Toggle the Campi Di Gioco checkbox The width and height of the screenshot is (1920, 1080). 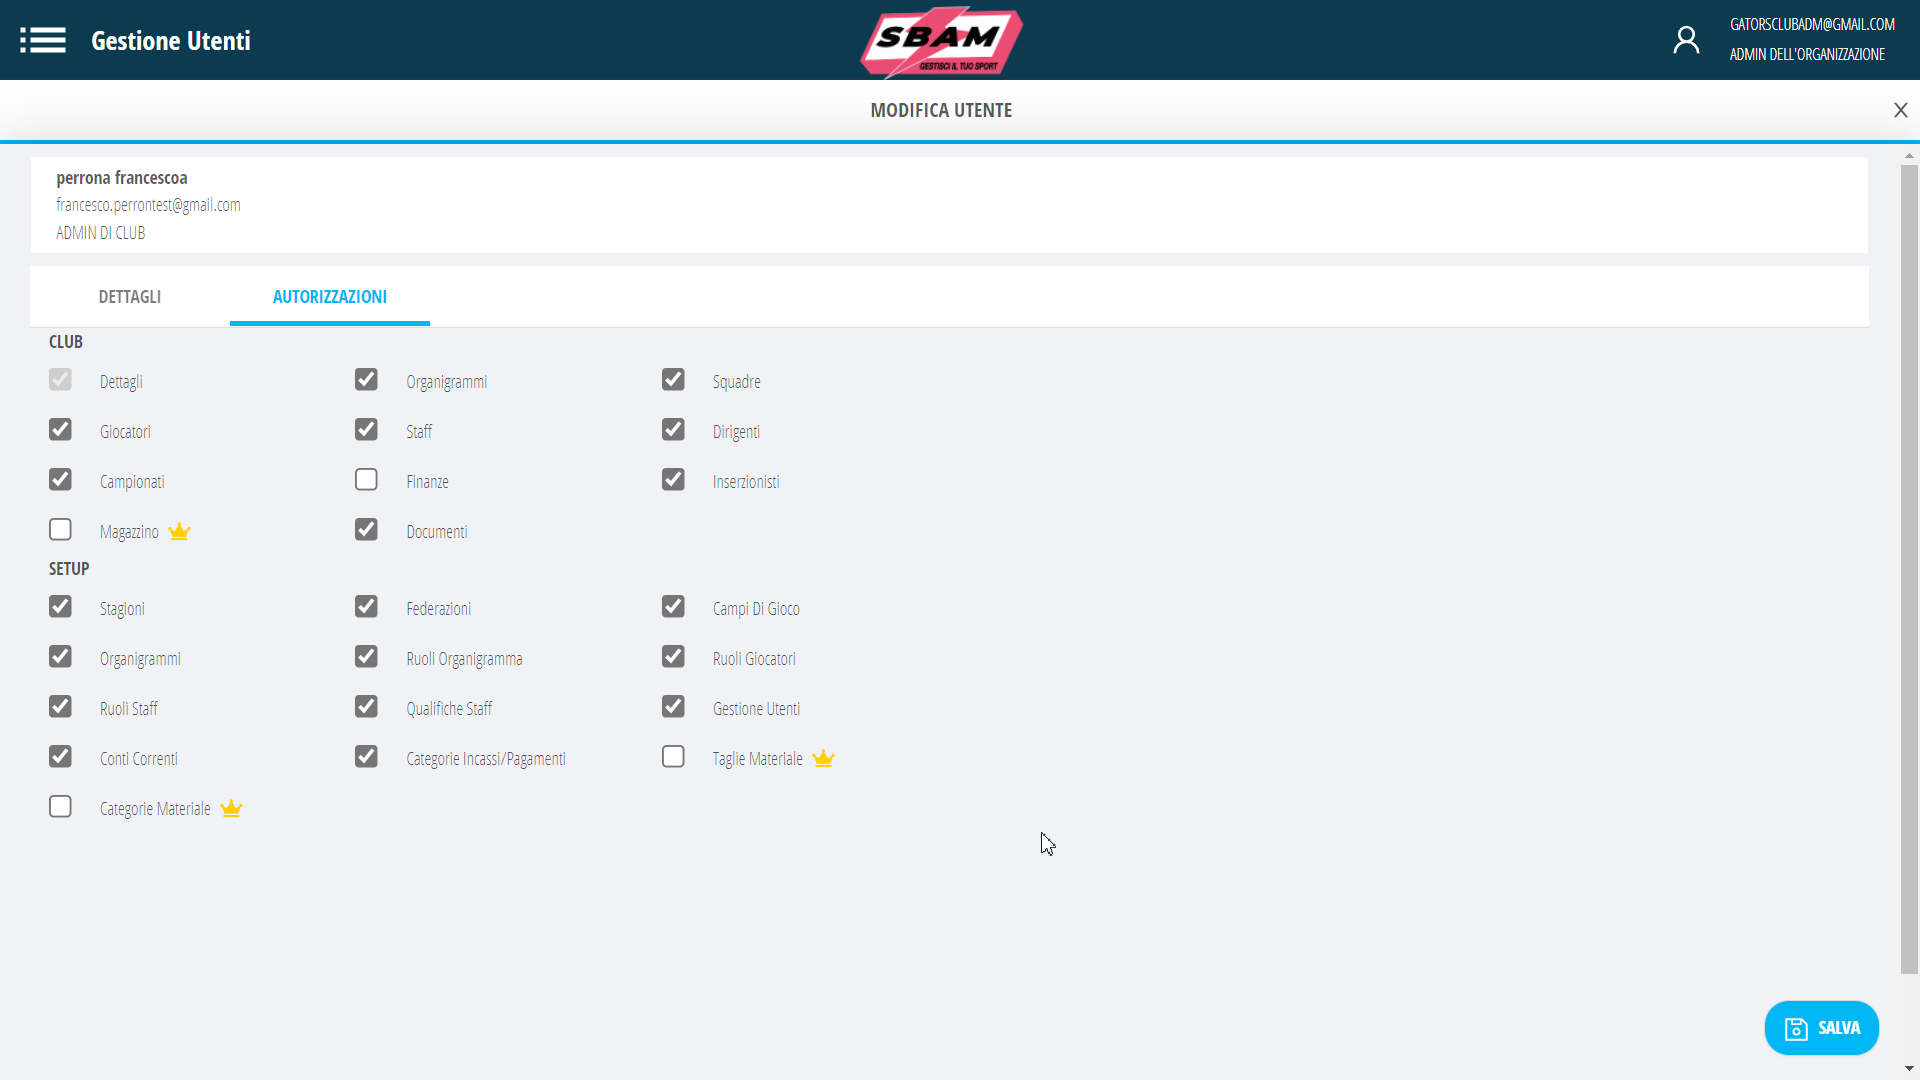point(673,607)
